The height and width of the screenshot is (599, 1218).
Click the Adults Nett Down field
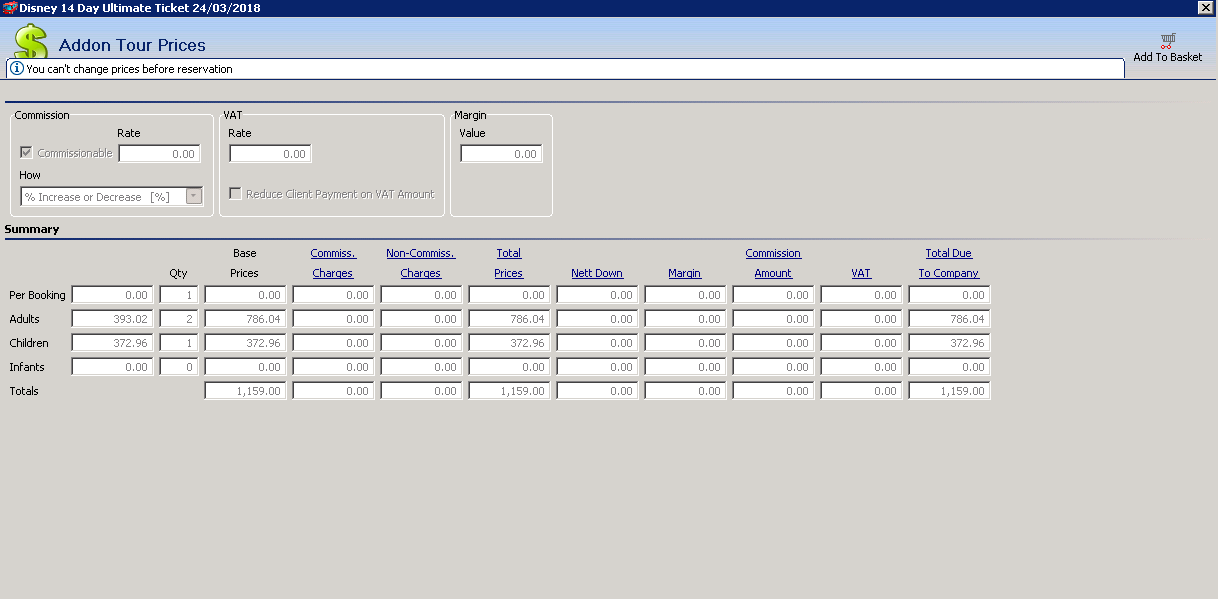click(597, 319)
